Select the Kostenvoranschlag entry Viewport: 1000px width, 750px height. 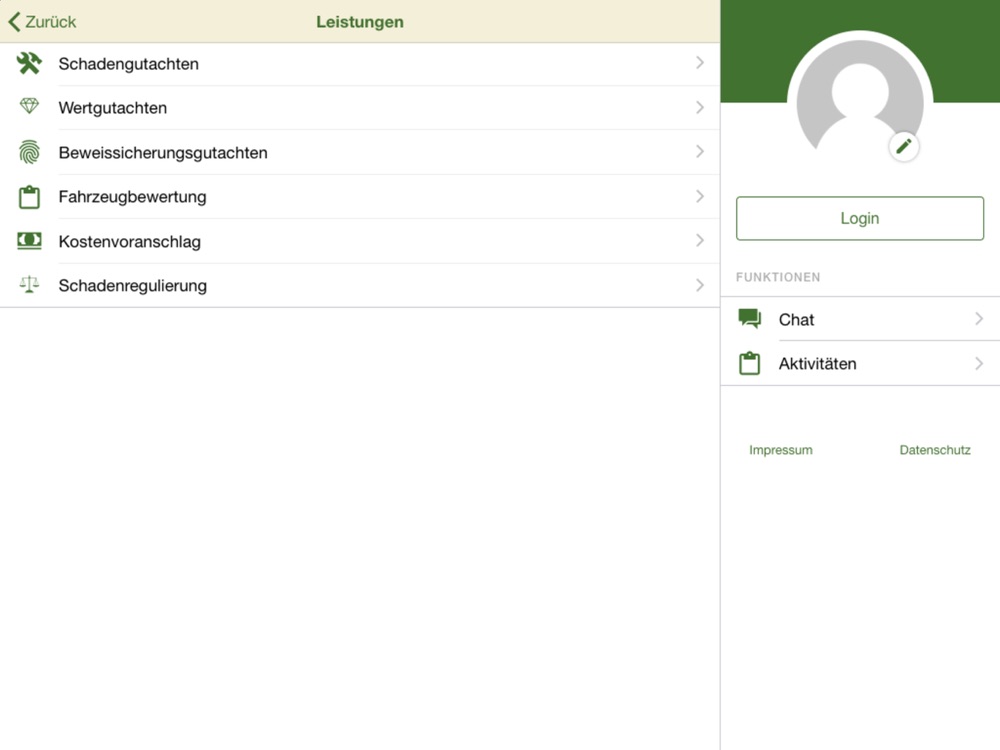click(360, 241)
